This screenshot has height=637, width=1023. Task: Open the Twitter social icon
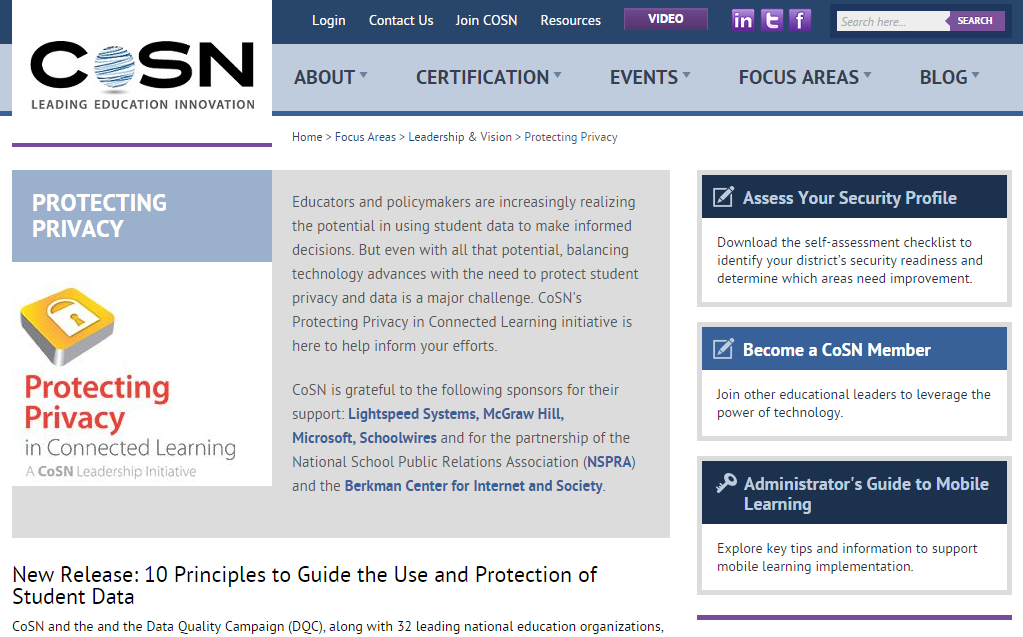pos(771,20)
